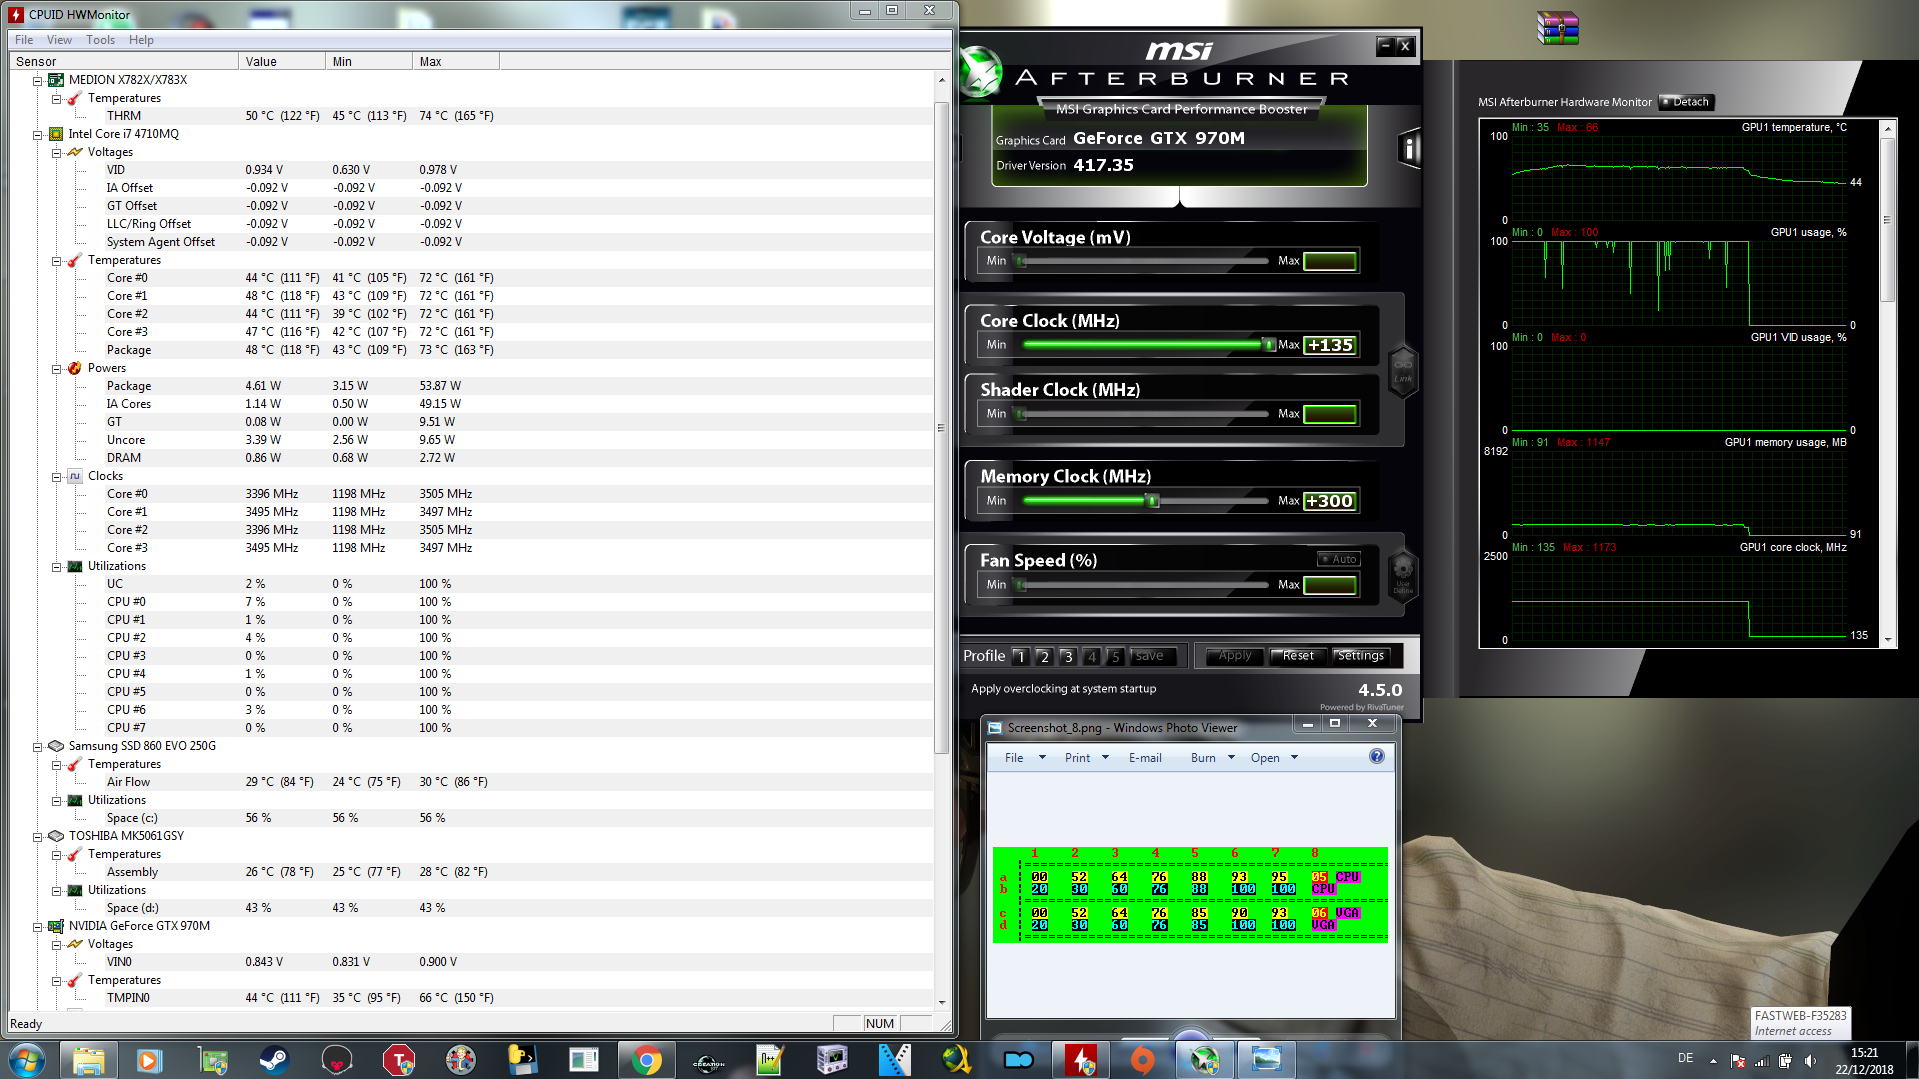The width and height of the screenshot is (1919, 1079).
Task: Click the Memory Clock +300 value field
Action: (1330, 501)
